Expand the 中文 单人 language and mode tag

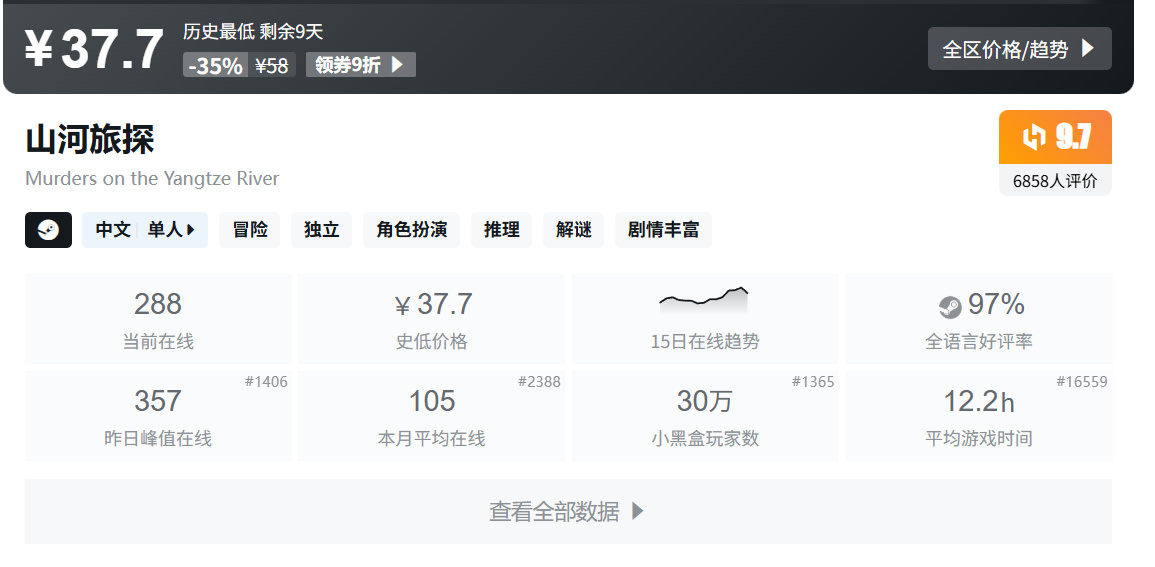tap(145, 230)
